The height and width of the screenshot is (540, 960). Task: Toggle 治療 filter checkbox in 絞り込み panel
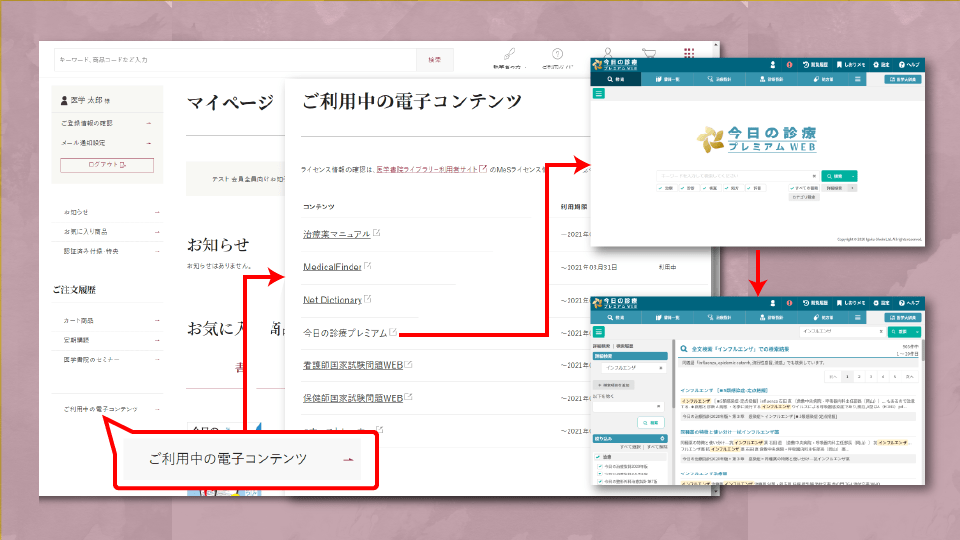598,457
